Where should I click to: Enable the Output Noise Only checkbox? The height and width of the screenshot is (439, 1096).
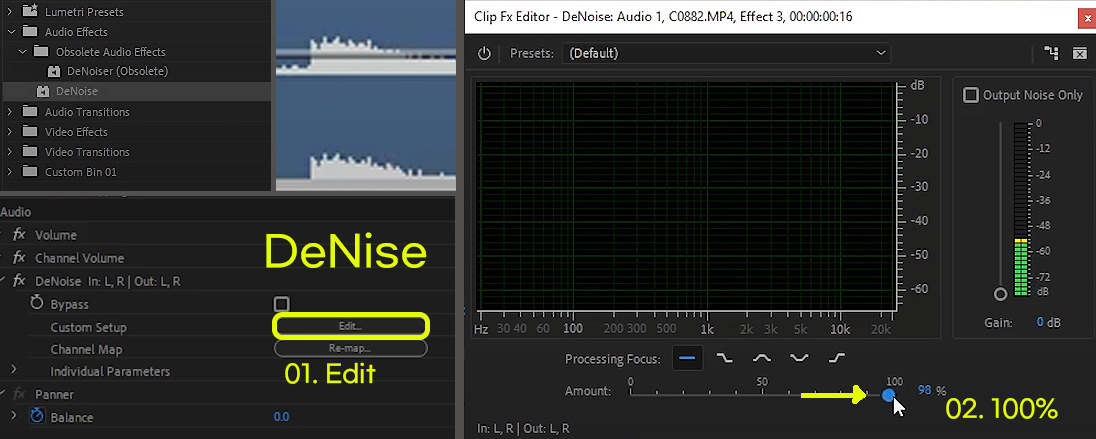[971, 95]
